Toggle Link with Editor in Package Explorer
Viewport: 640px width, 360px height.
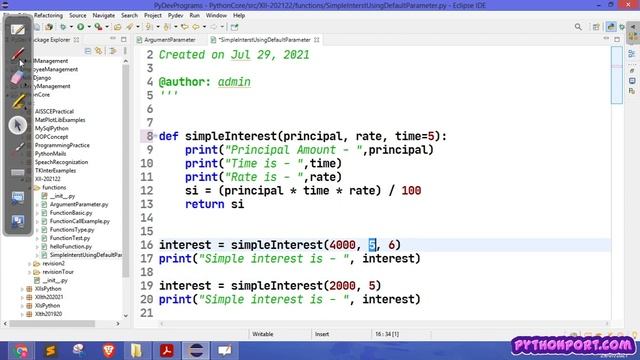click(98, 51)
